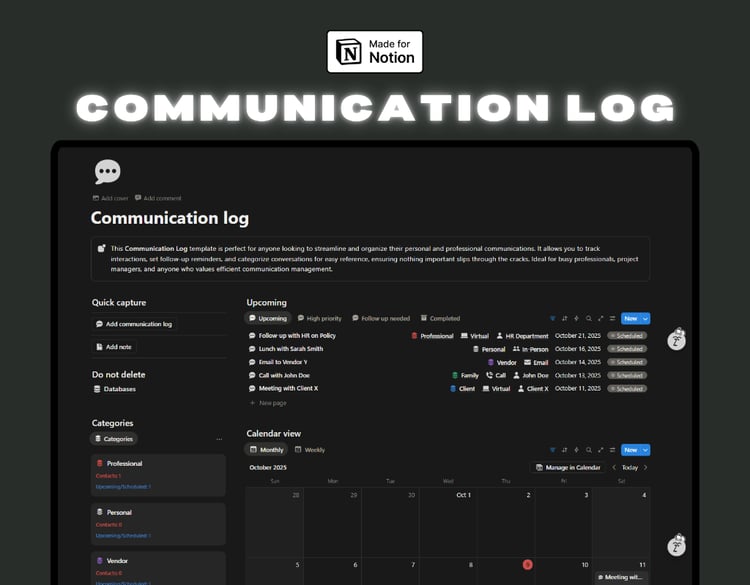Click Add cover above the title

click(x=110, y=198)
